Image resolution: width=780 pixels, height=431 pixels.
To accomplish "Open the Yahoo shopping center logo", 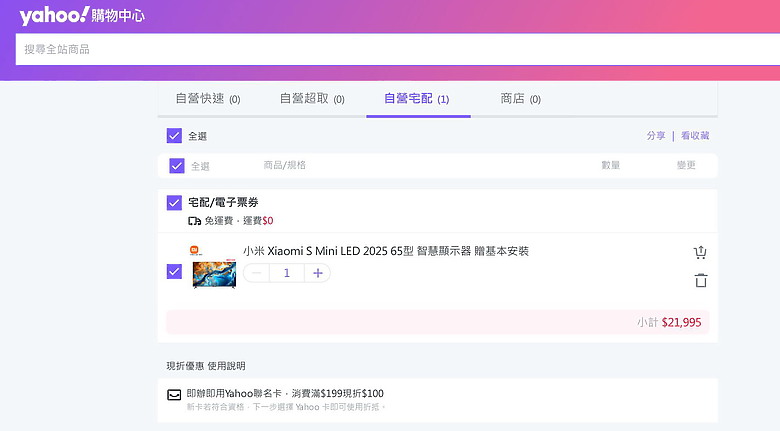I will coord(82,15).
